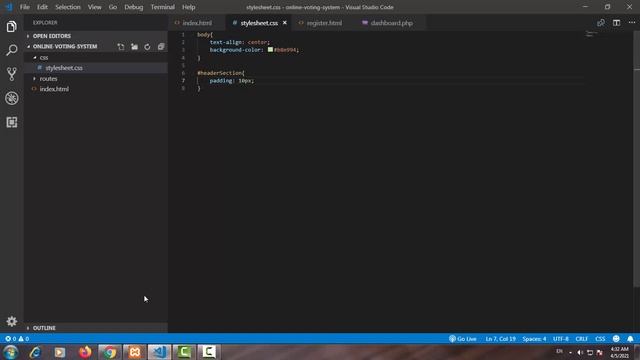Open Chrome from taskbar

[x=109, y=352]
